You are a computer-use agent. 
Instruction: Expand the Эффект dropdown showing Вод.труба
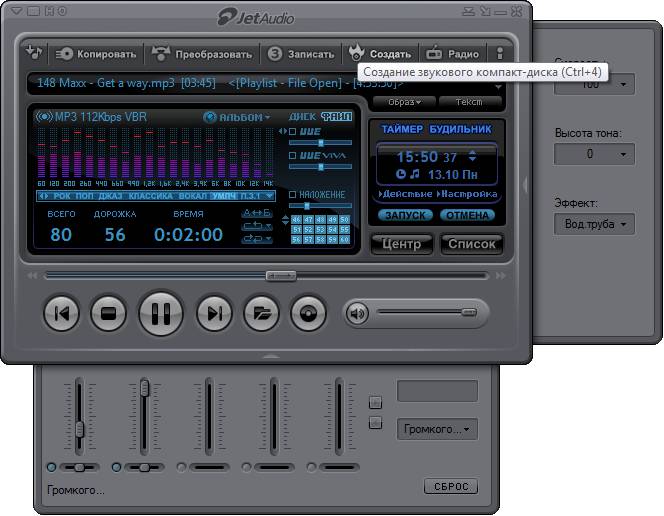(x=594, y=224)
